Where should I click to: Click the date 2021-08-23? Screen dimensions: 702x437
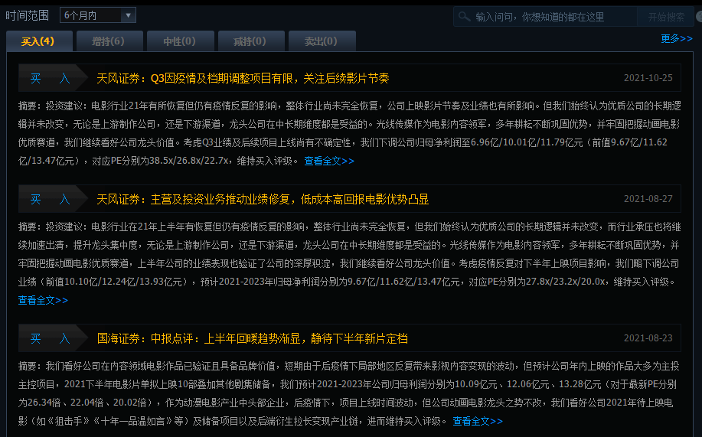(648, 338)
